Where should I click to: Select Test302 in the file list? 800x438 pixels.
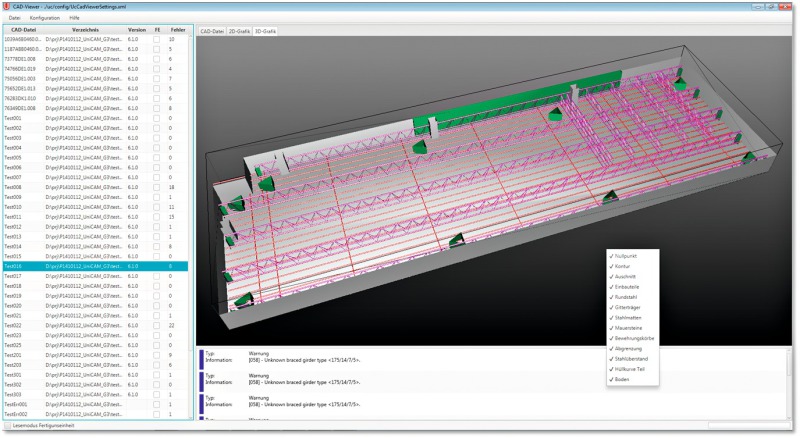(96, 384)
